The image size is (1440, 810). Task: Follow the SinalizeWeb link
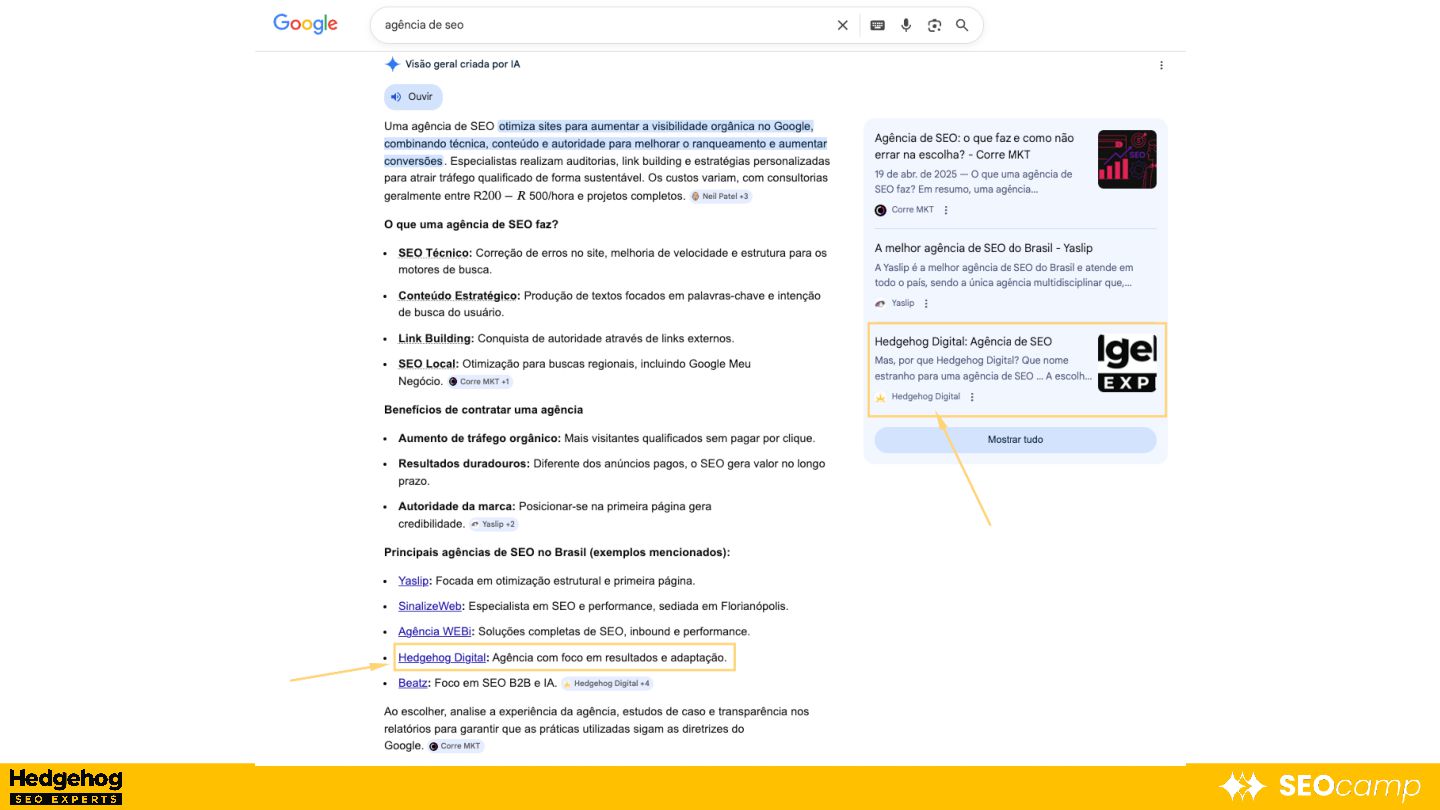pos(430,606)
